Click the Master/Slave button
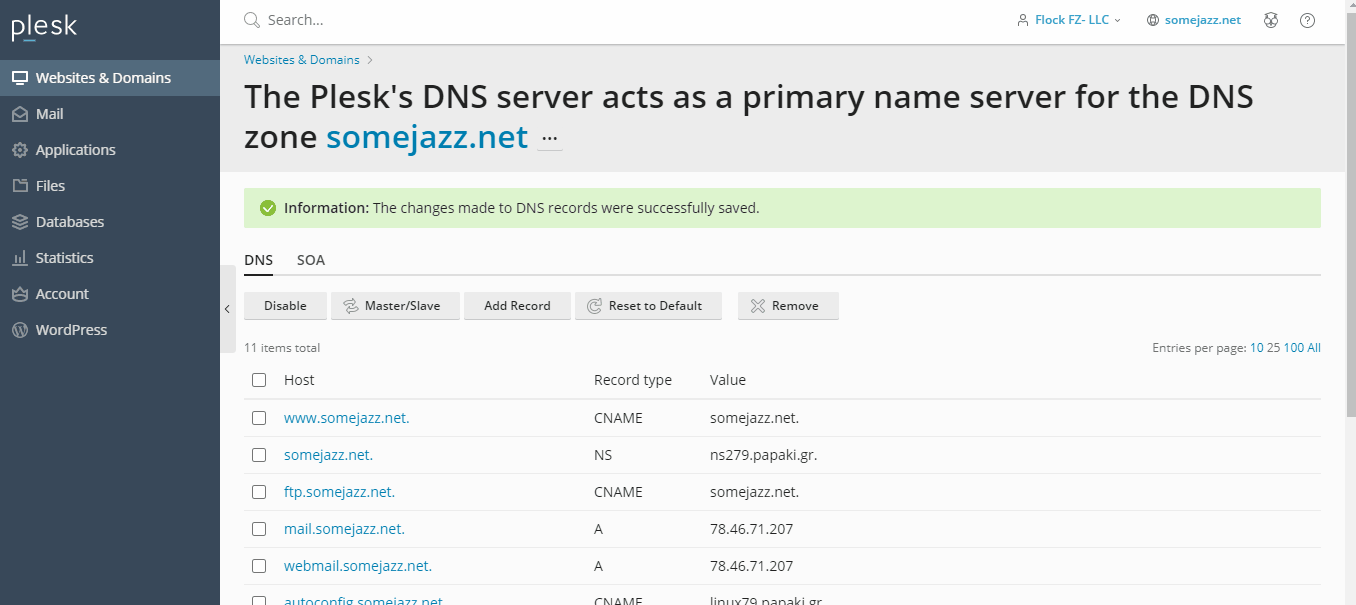The height and width of the screenshot is (605, 1356). [395, 306]
